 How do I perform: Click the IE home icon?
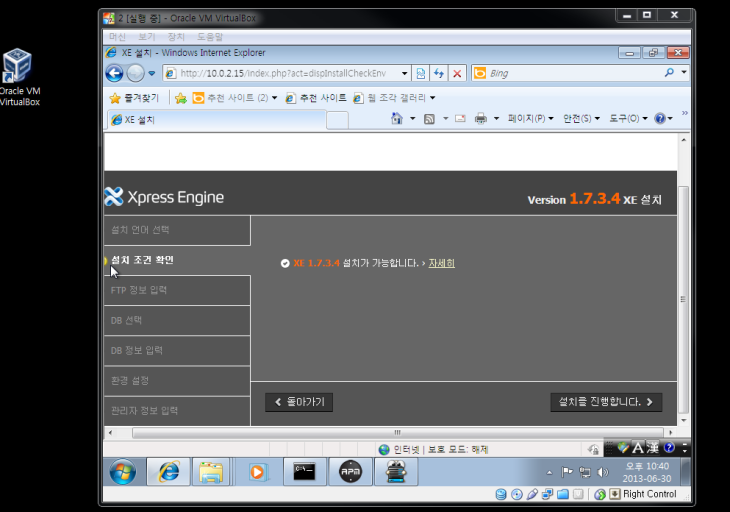tap(397, 119)
